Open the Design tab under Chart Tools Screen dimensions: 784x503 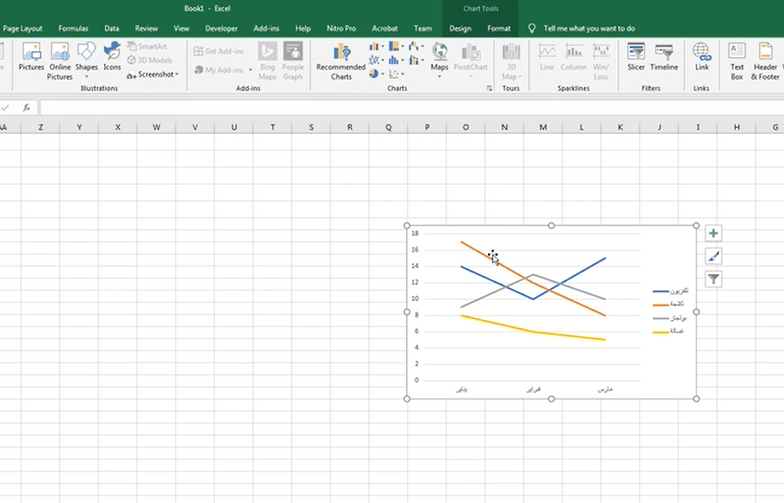click(x=460, y=28)
